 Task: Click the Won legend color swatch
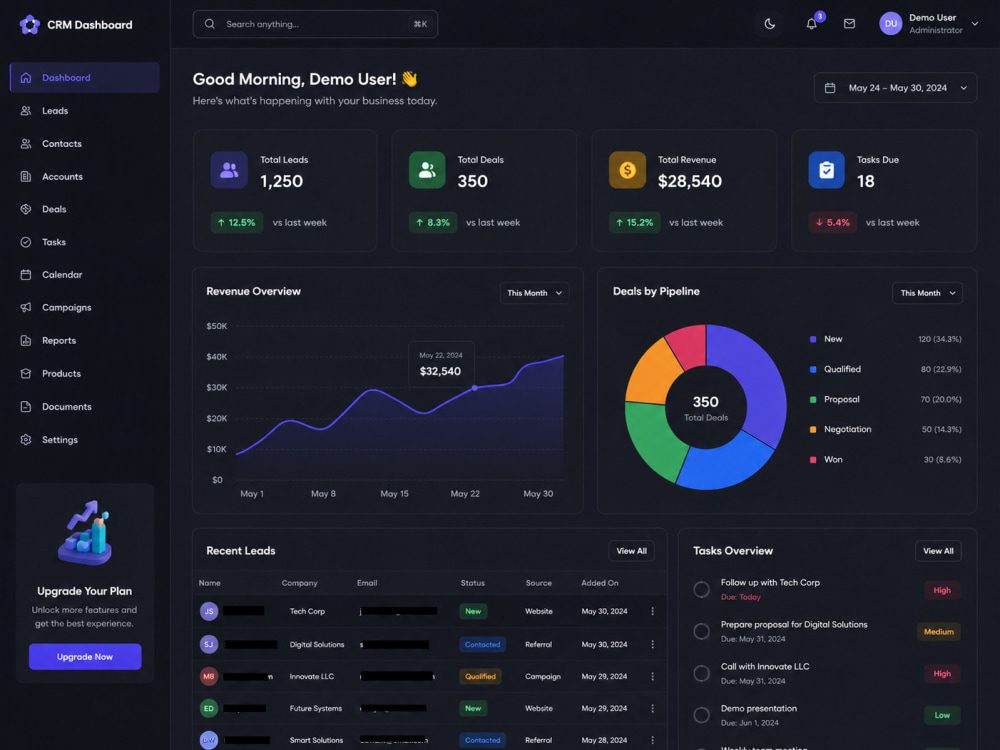pos(812,459)
